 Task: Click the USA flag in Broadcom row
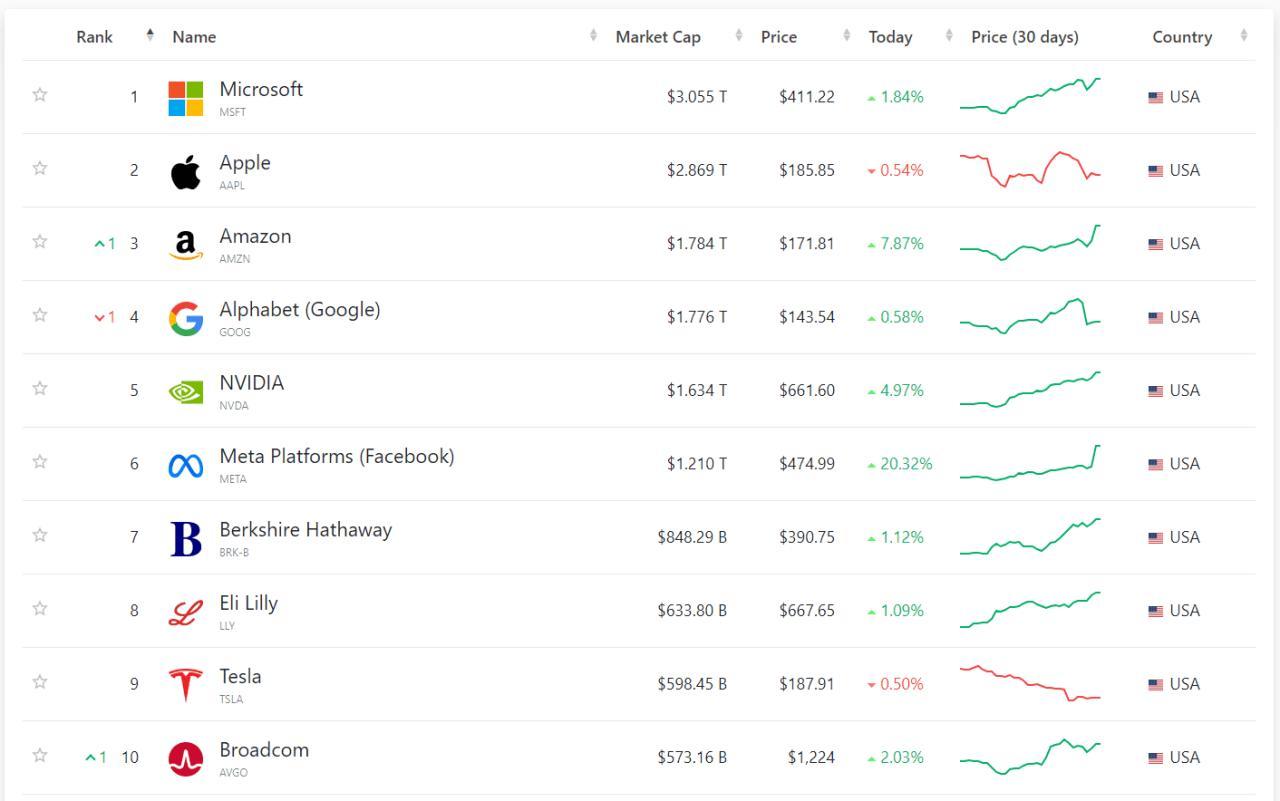pos(1156,758)
